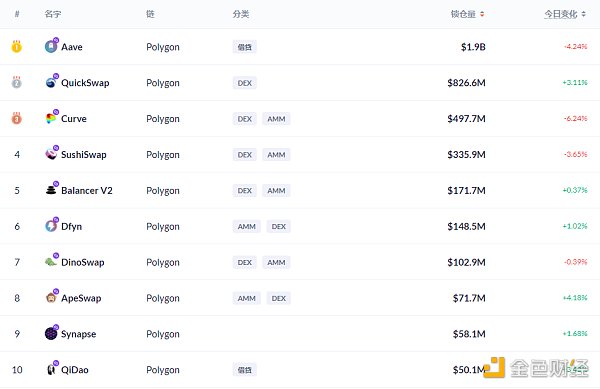600x389 pixels.
Task: Select the DEX tag in QuickSwap row
Action: tap(245, 83)
